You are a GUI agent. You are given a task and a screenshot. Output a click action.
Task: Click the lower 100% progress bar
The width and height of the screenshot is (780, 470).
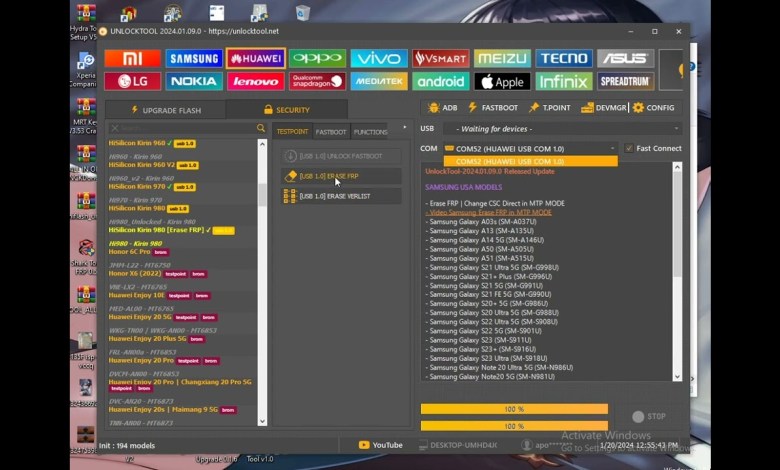pos(514,426)
